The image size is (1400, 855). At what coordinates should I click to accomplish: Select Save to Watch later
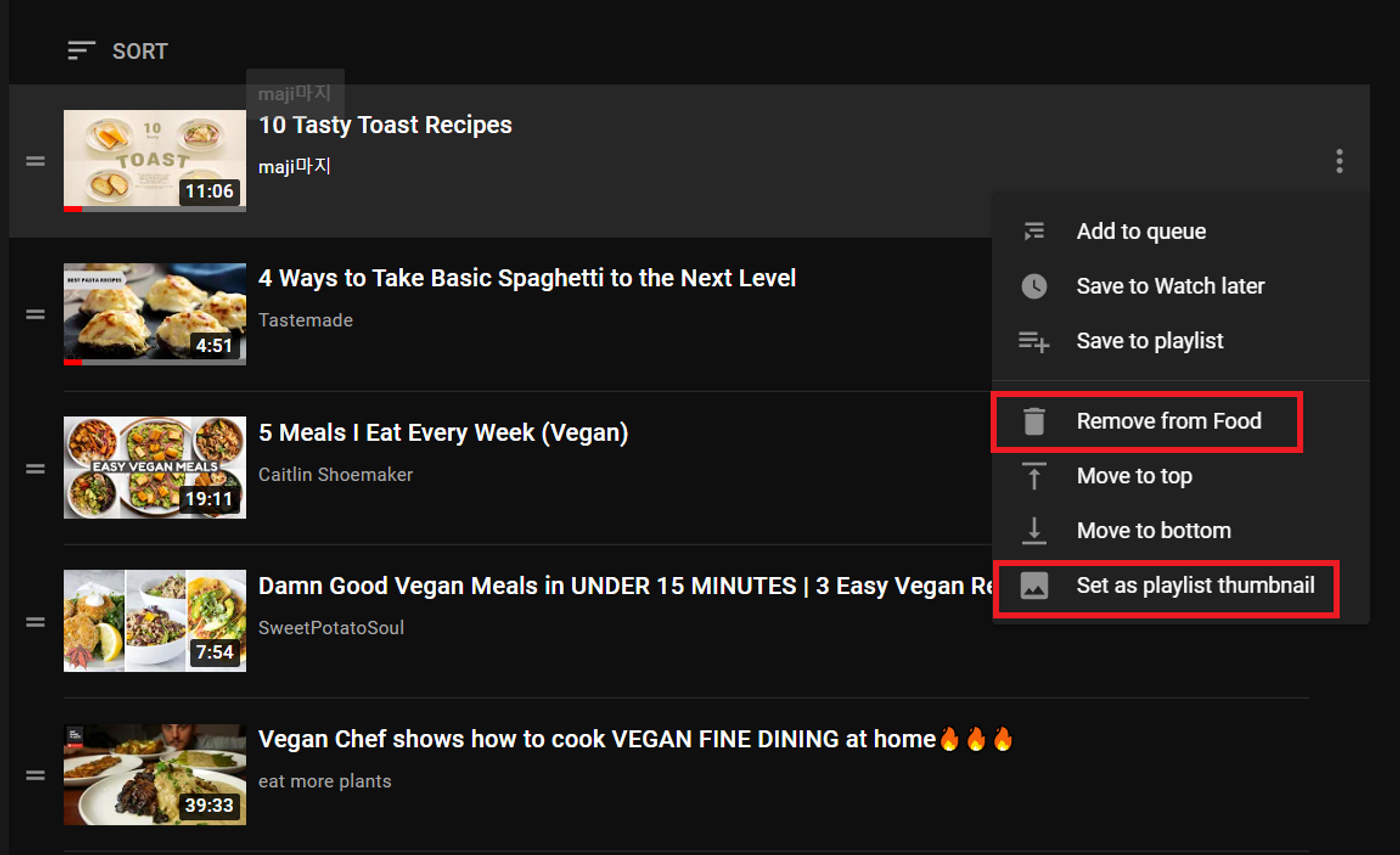click(x=1170, y=286)
